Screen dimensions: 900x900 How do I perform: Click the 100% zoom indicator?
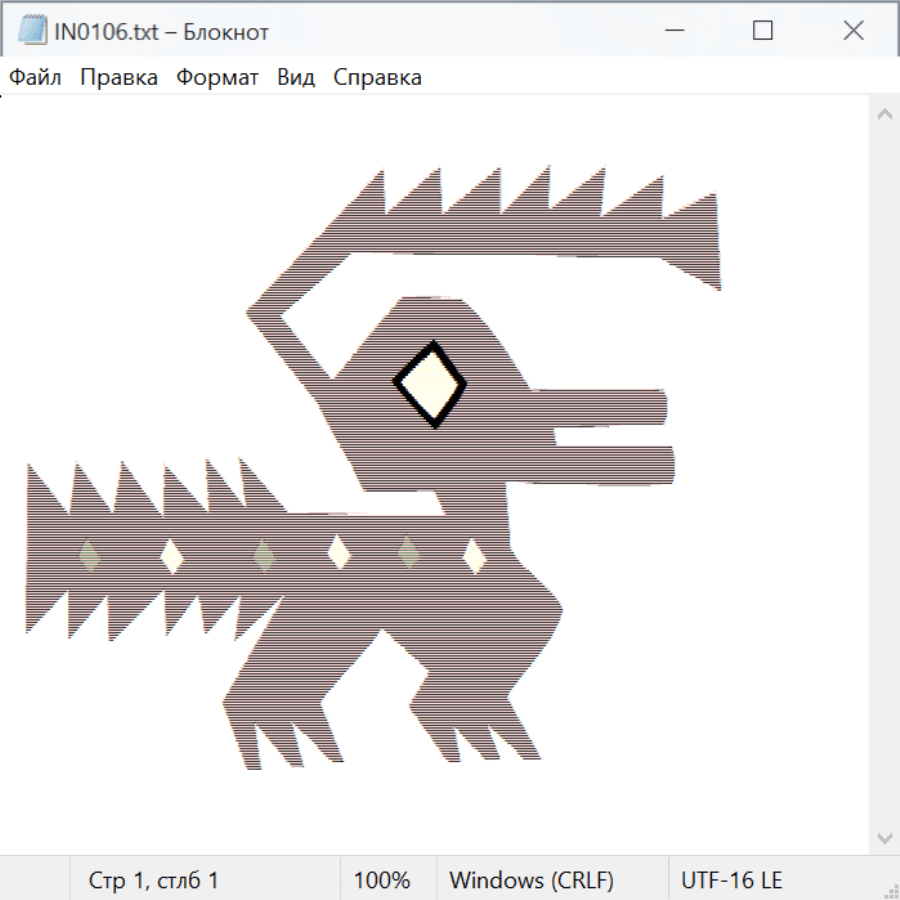point(382,880)
